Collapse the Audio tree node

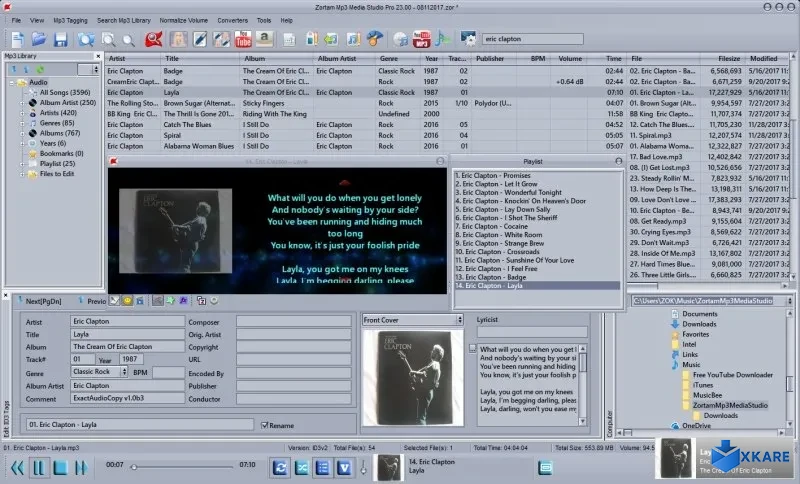coord(12,82)
